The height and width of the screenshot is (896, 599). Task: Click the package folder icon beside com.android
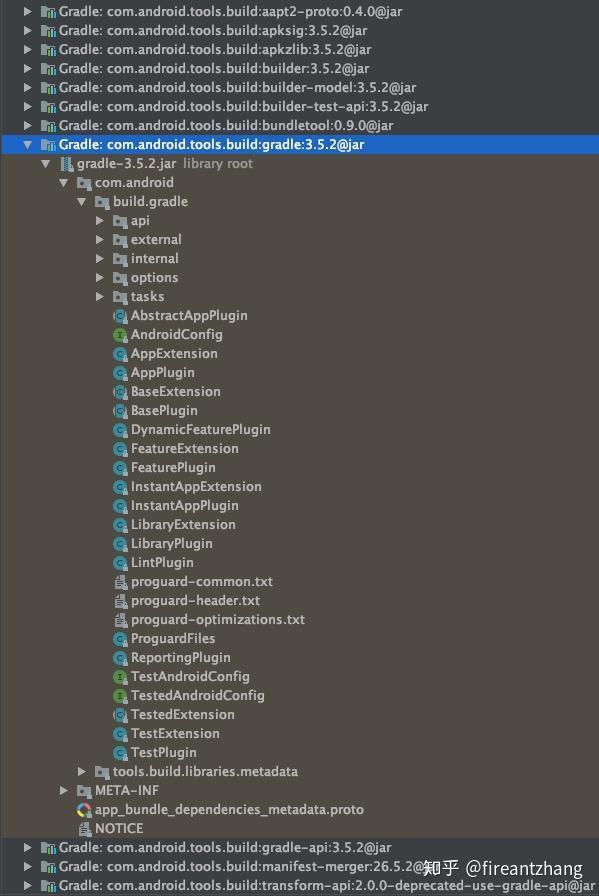pos(84,183)
